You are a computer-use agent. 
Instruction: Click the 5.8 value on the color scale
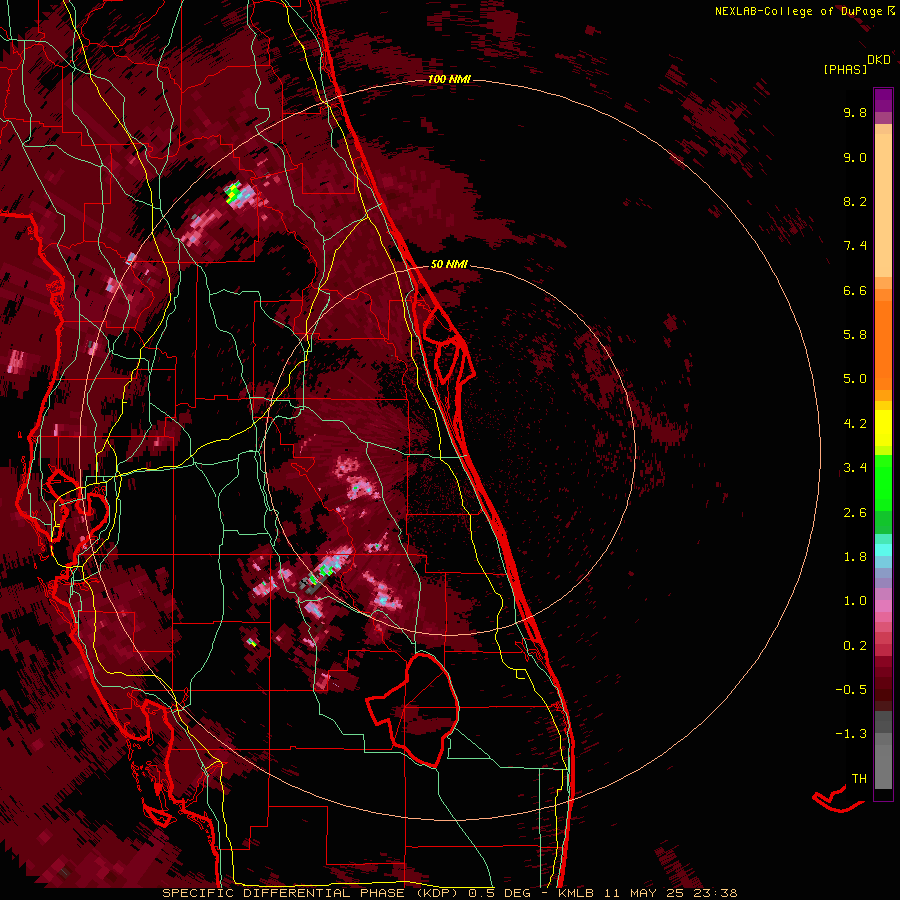(855, 335)
